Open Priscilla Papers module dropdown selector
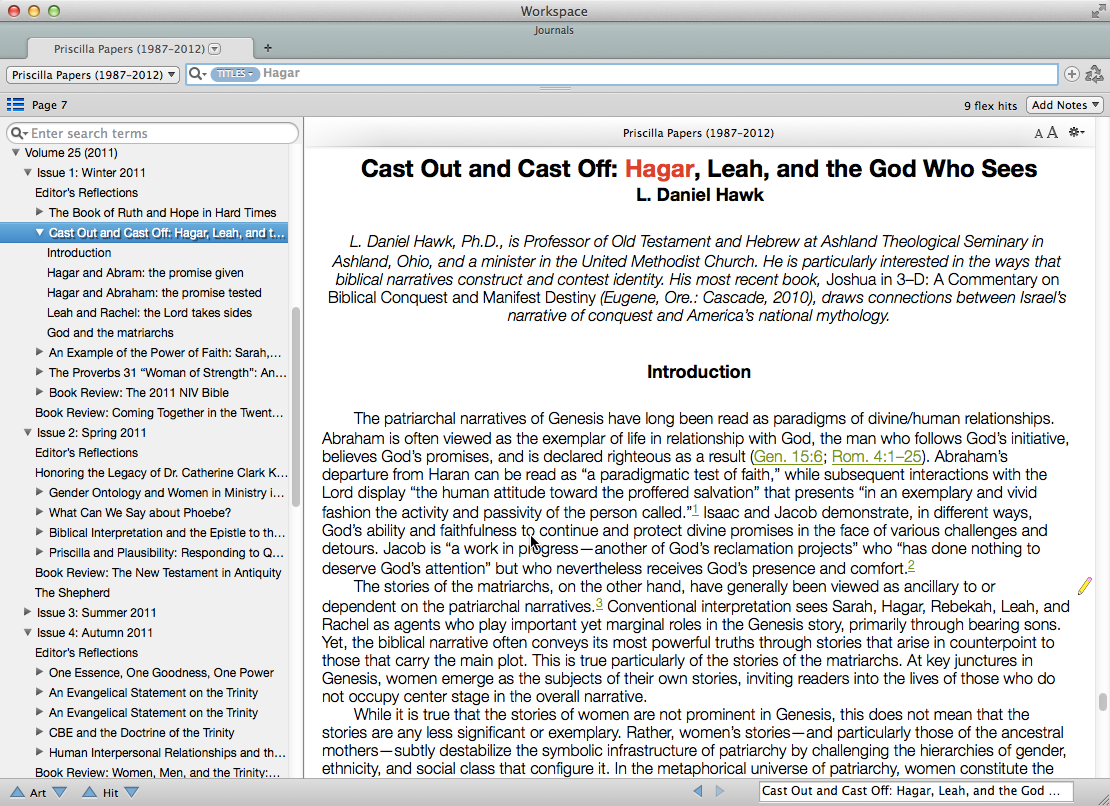 [x=92, y=74]
